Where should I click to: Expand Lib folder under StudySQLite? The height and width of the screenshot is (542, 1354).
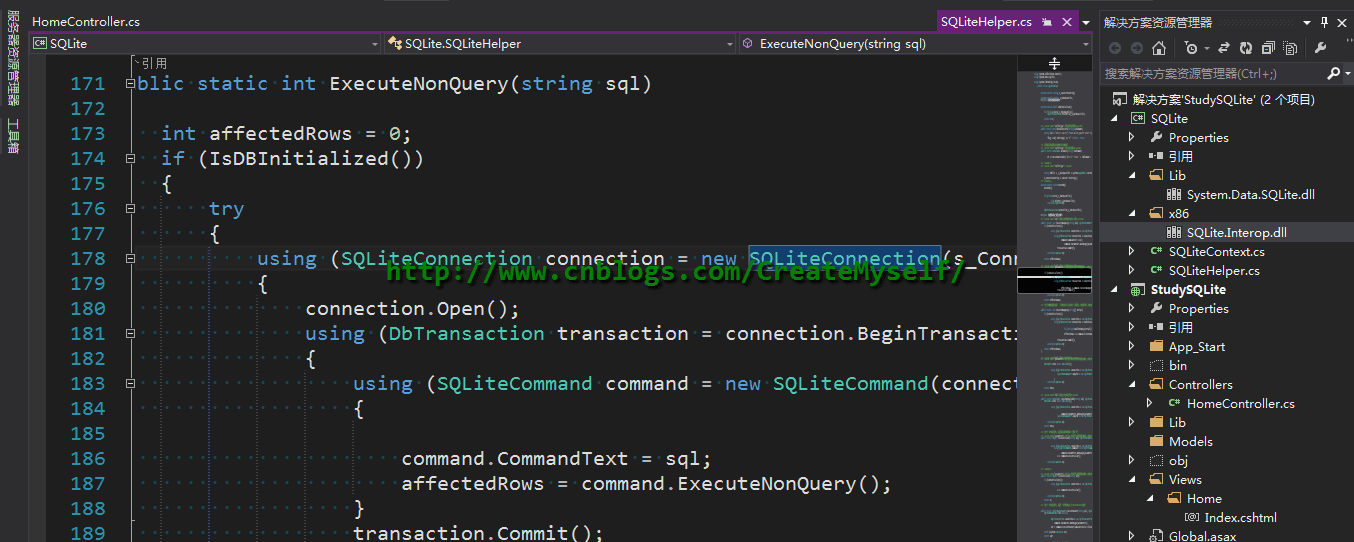click(1132, 422)
